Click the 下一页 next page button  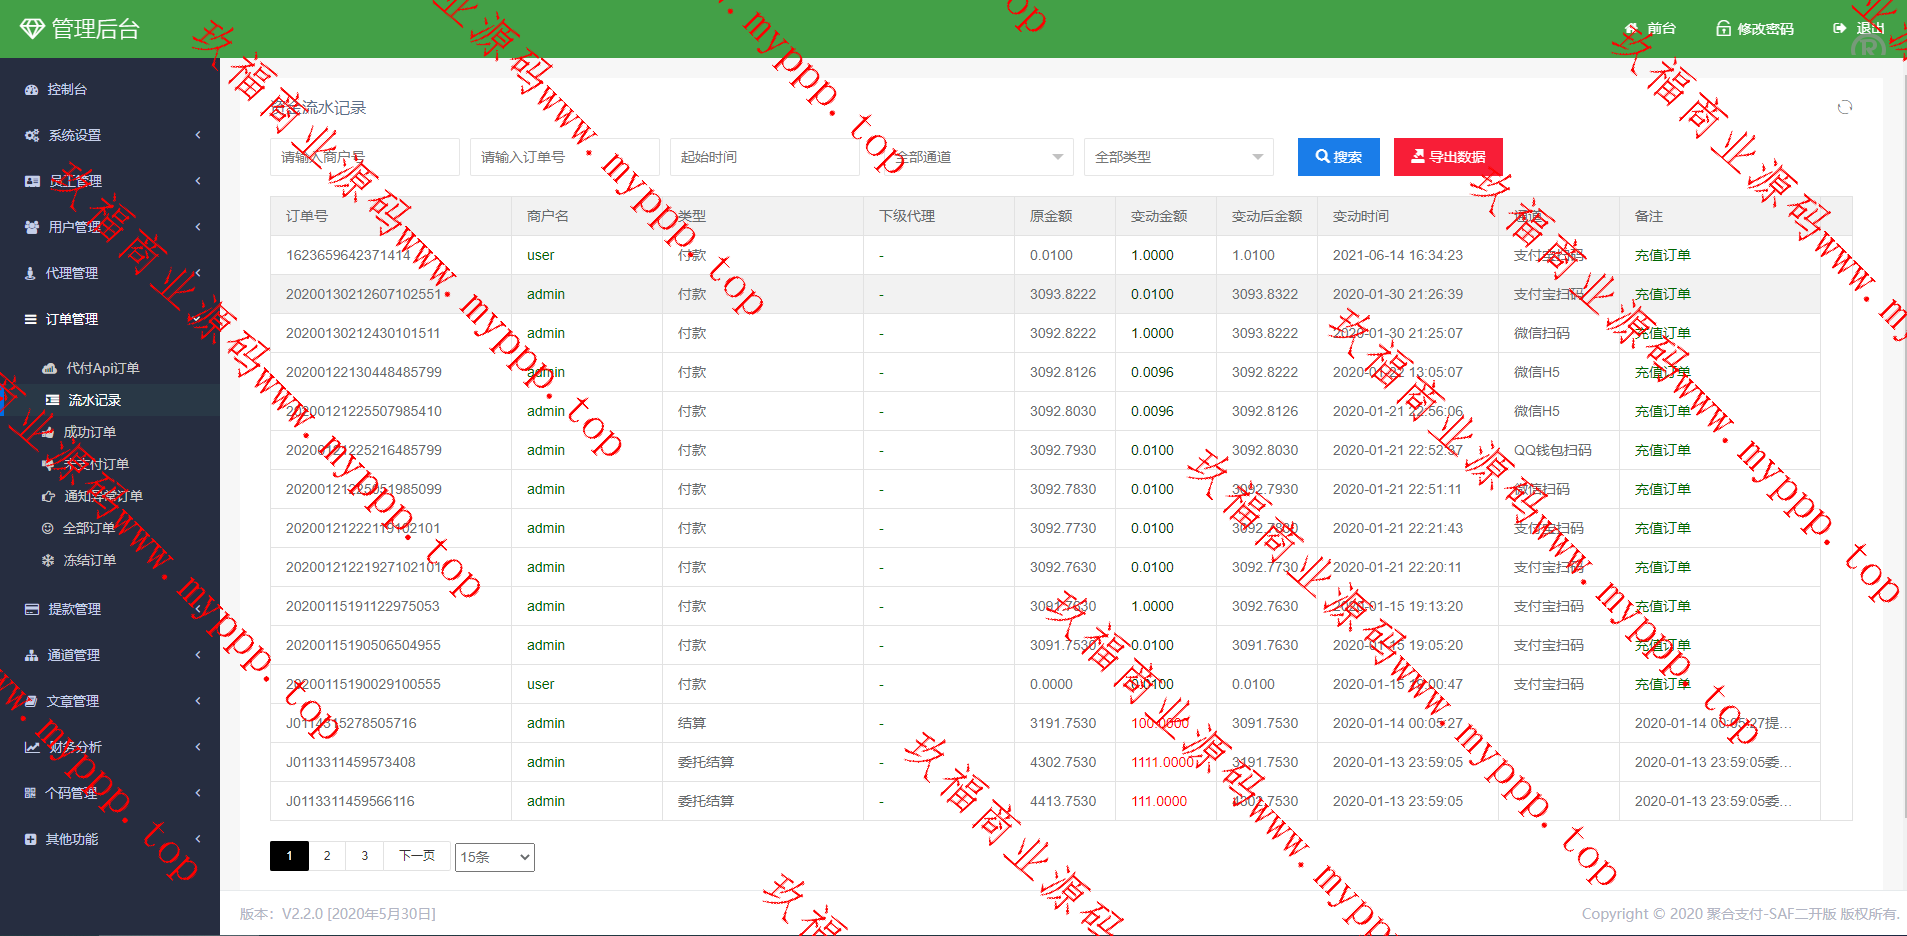[x=417, y=856]
